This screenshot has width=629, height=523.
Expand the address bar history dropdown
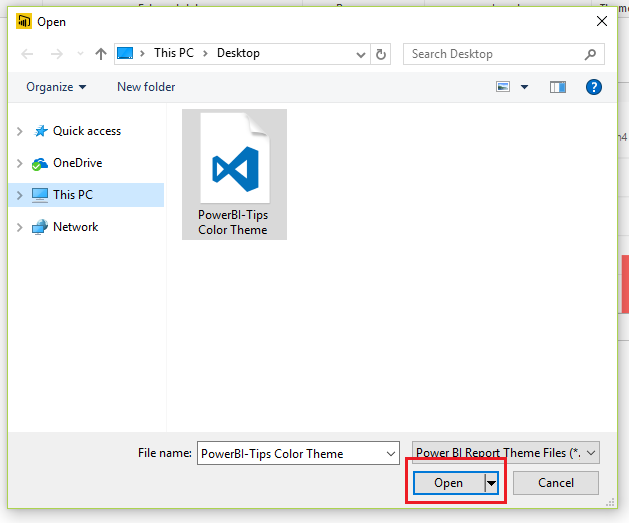(361, 54)
